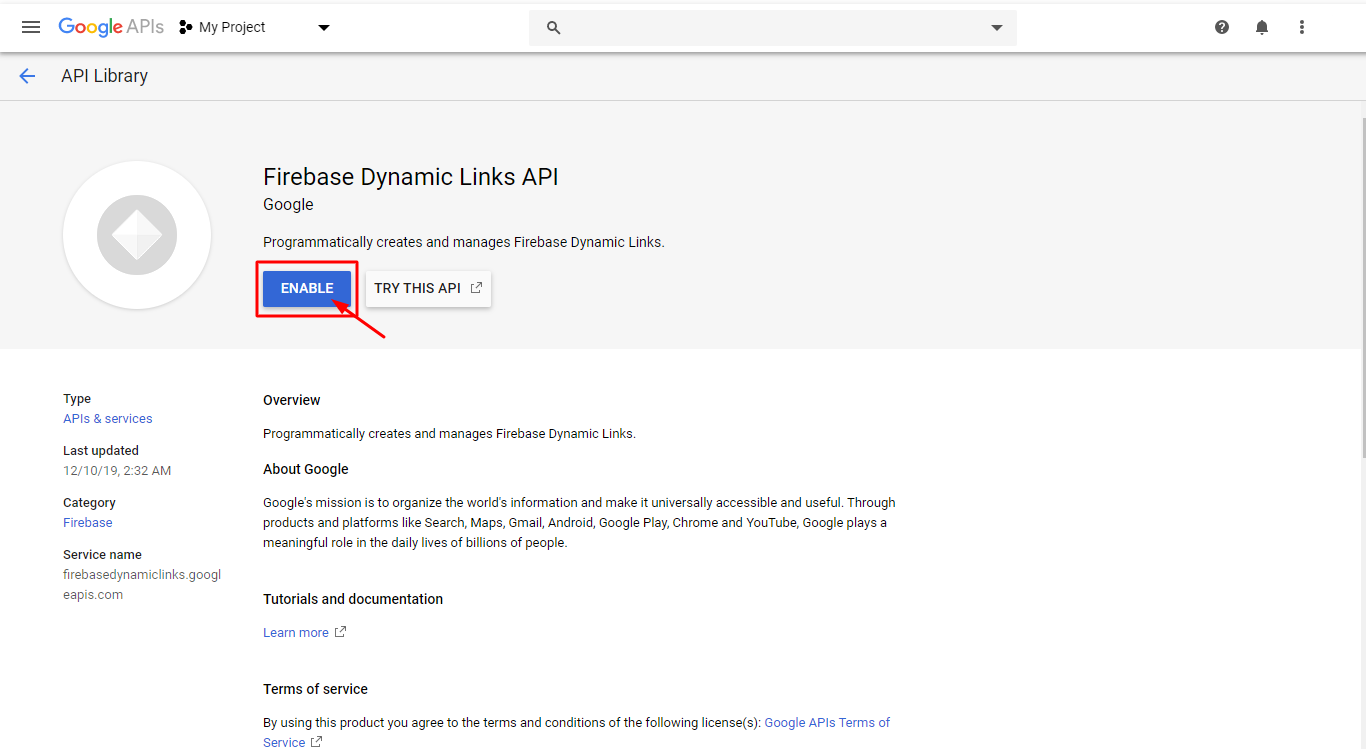Click the Type label in the sidebar
Screen dimensions: 1366x749
point(77,399)
